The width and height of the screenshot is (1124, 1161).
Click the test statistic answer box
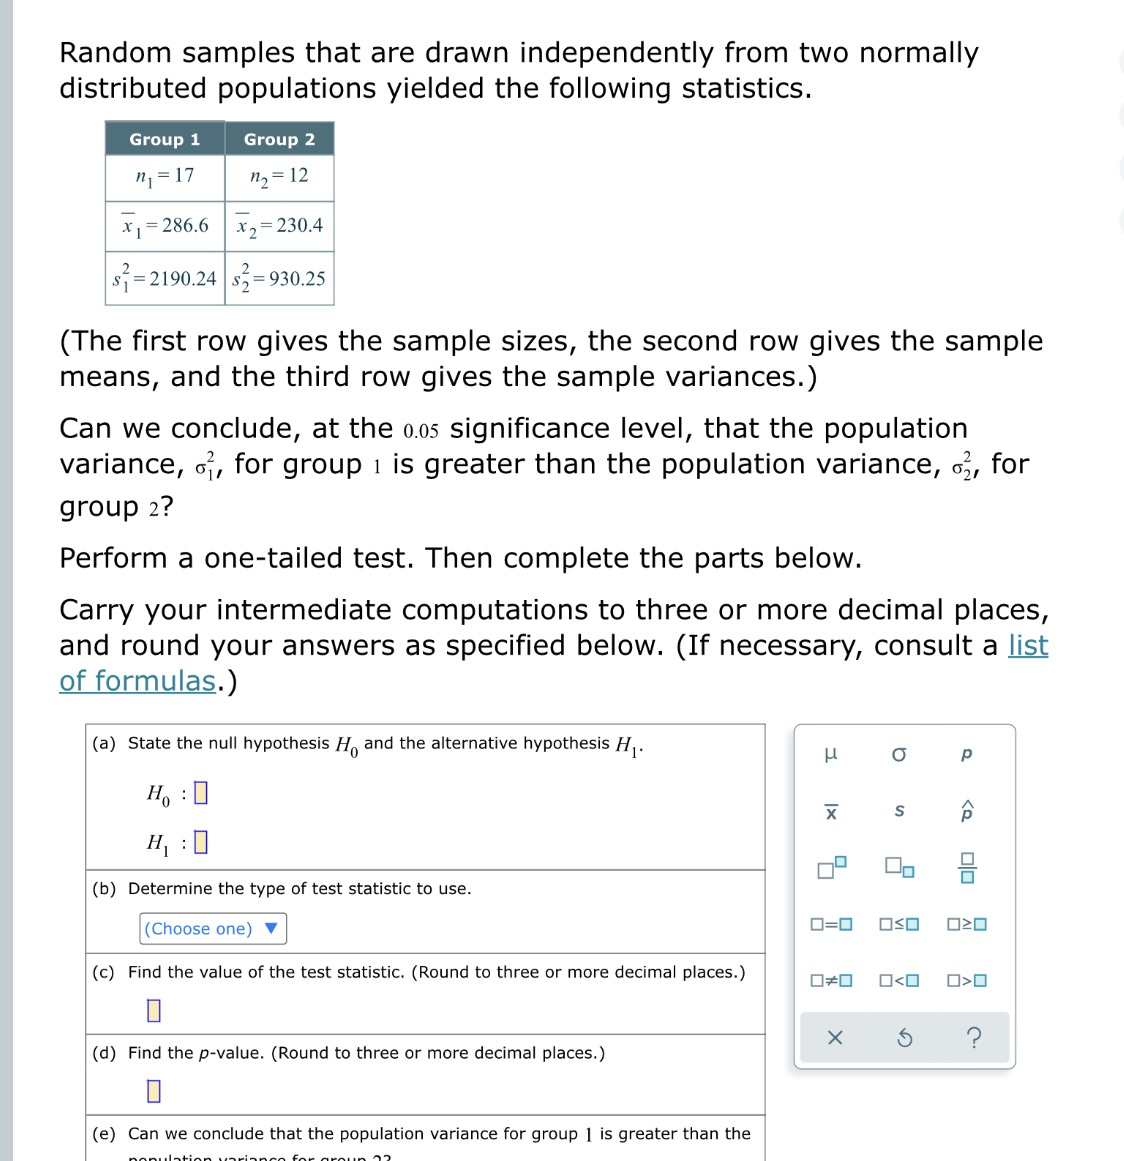tap(153, 1010)
